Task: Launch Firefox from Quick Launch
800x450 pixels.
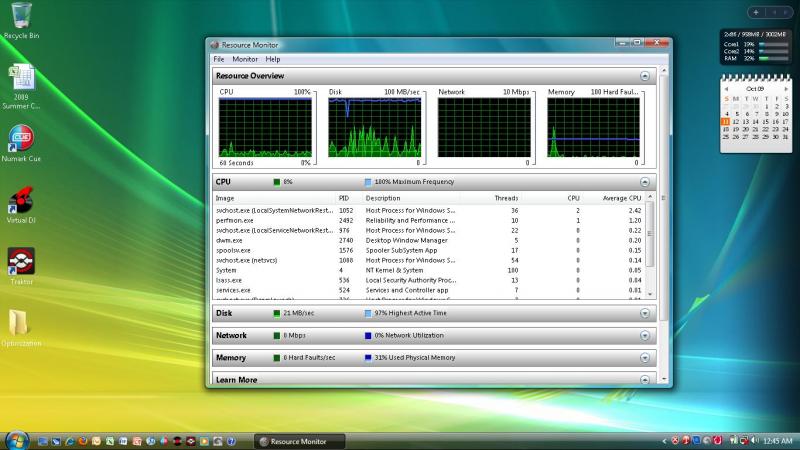Action: tap(83, 441)
